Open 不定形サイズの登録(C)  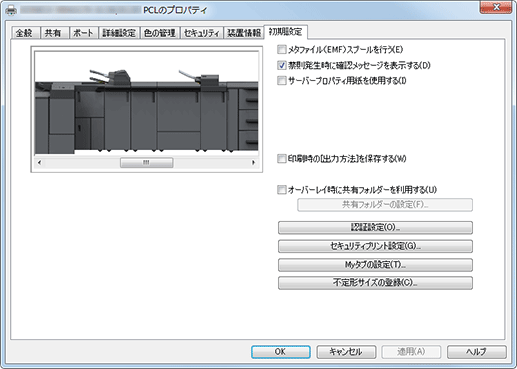tap(375, 283)
